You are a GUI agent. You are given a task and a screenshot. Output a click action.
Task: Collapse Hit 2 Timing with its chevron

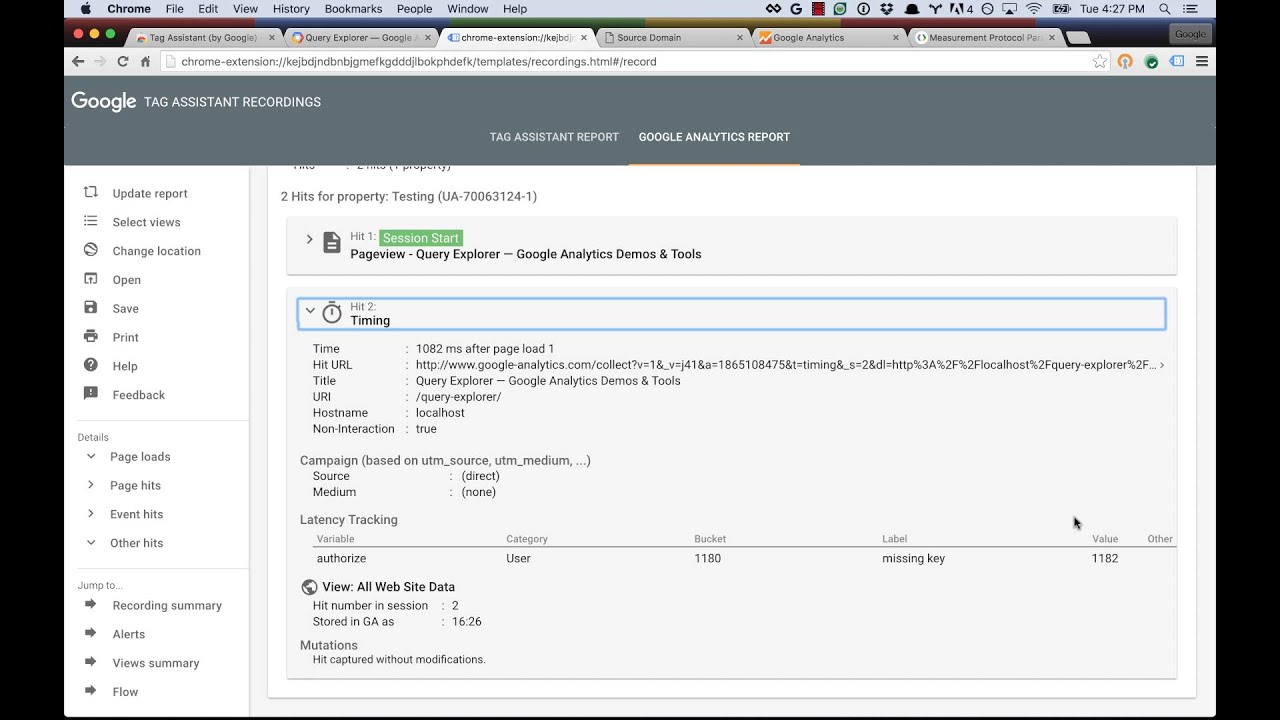pyautogui.click(x=310, y=310)
